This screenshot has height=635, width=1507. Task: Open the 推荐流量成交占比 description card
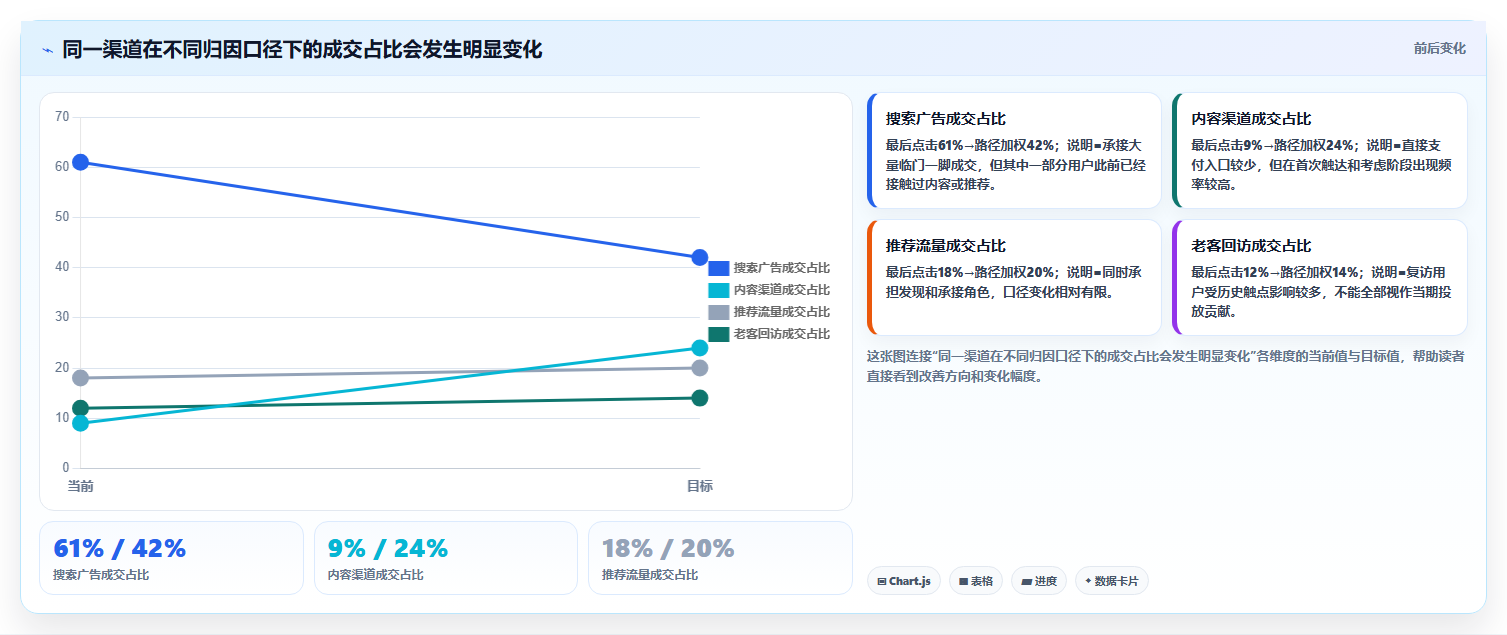tap(1014, 278)
